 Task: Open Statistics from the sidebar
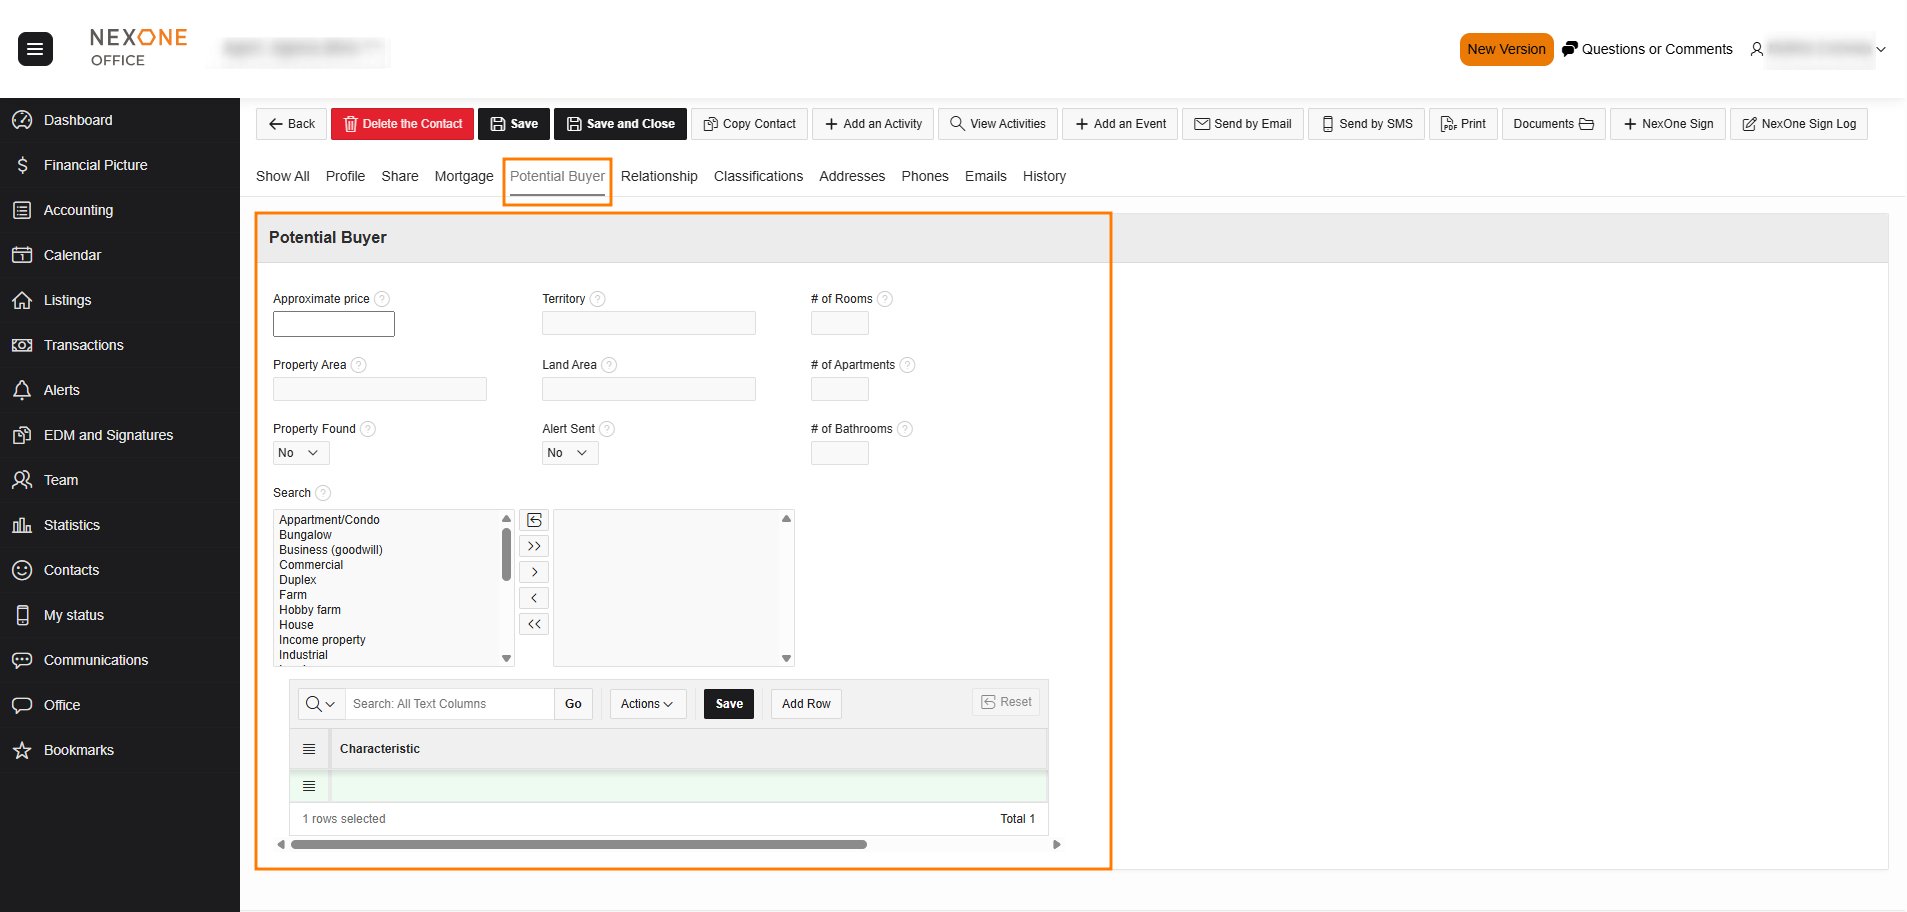tap(71, 525)
